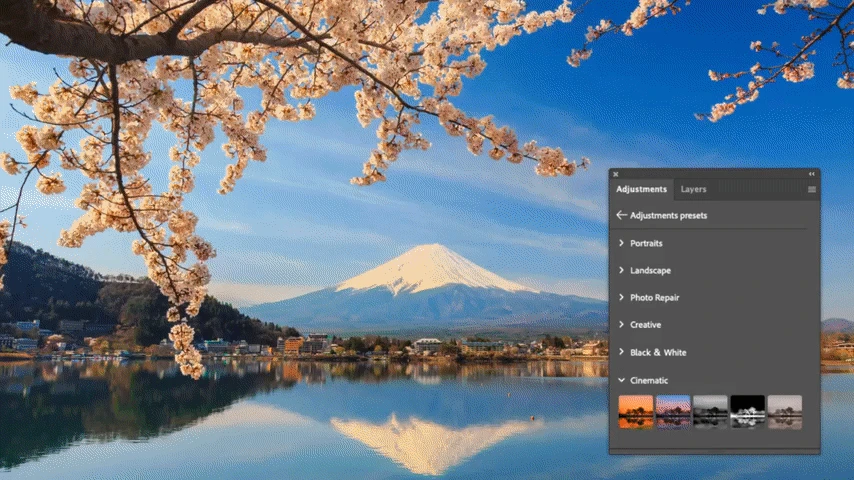
Task: Select the Adjustments tab
Action: [x=641, y=189]
